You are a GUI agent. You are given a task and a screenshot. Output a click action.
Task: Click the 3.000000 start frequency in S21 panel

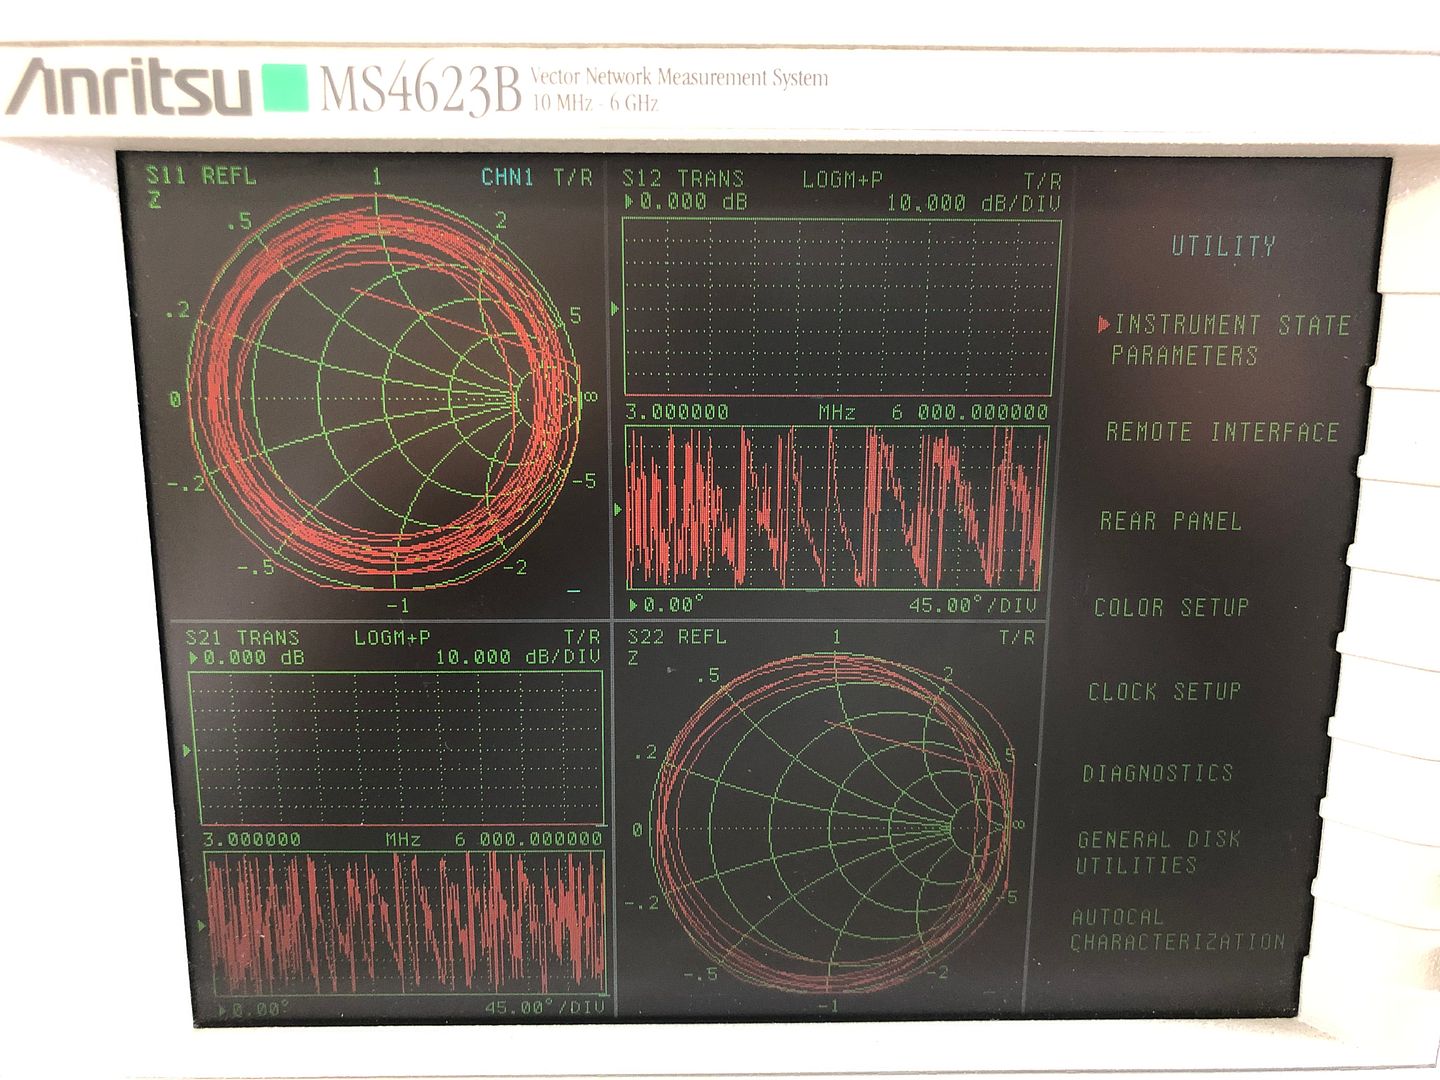[252, 839]
